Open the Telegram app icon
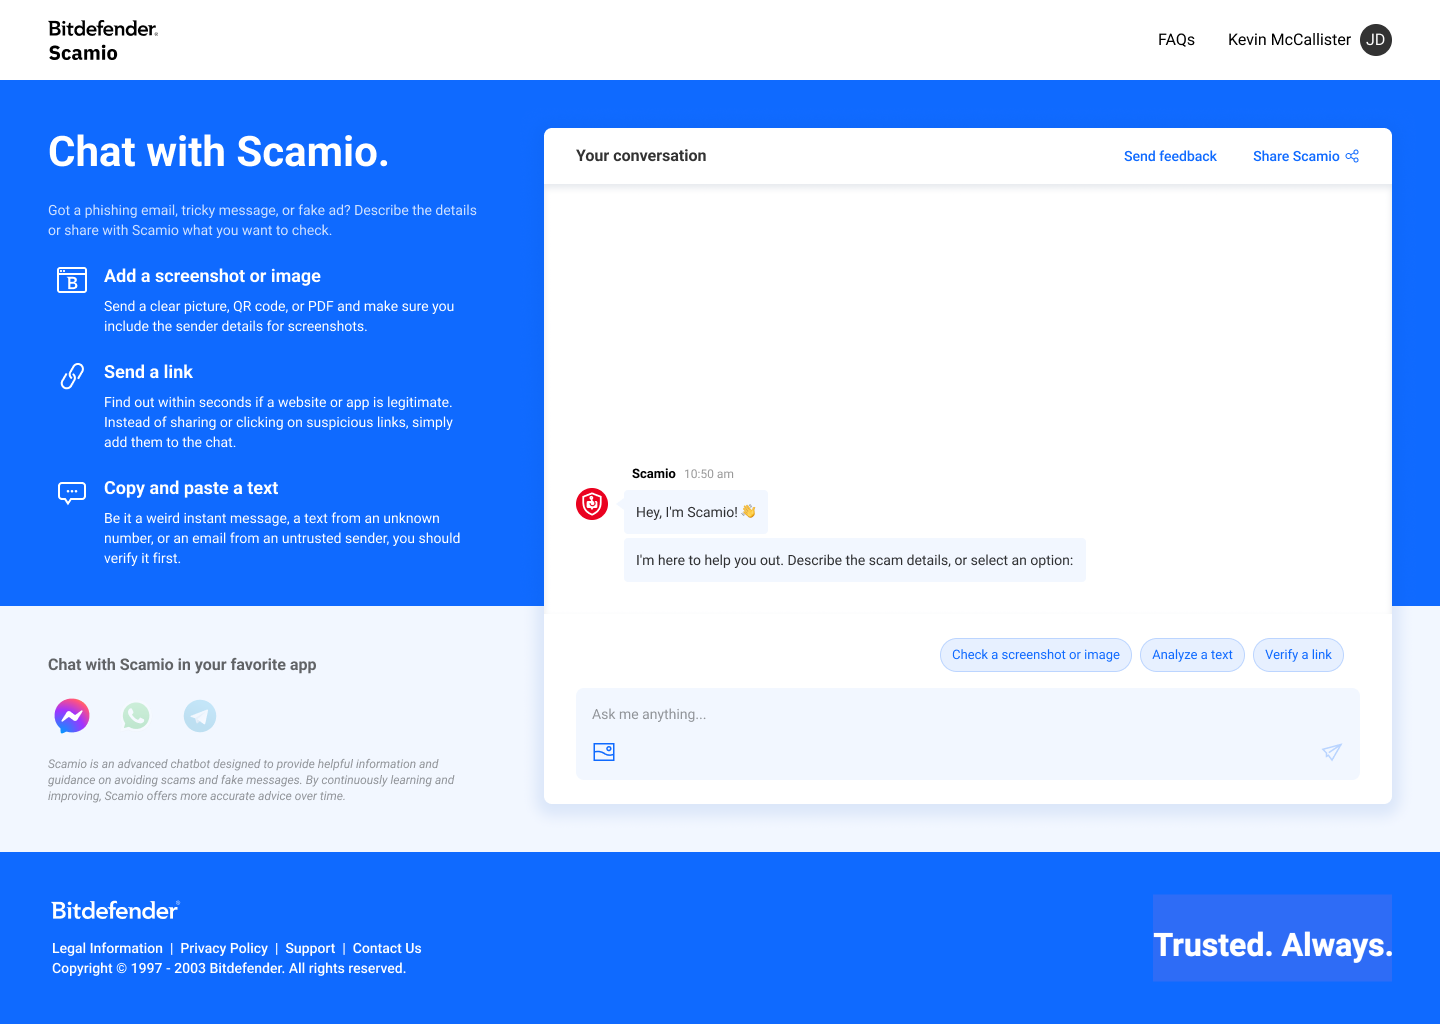This screenshot has width=1440, height=1024. click(199, 716)
